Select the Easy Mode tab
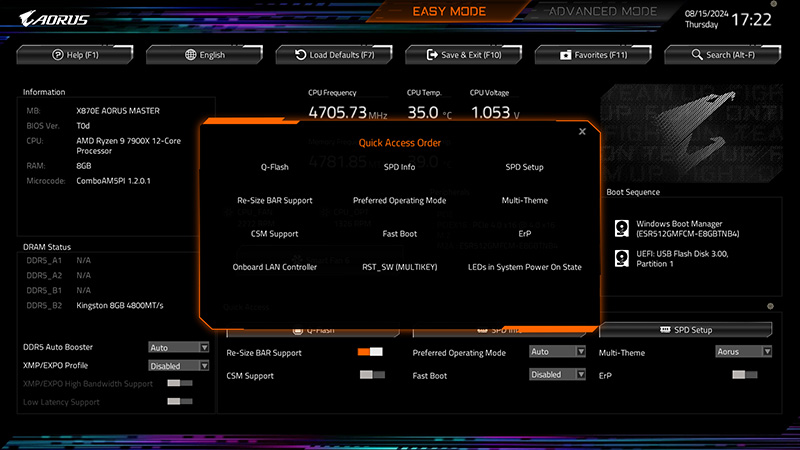The height and width of the screenshot is (450, 800). tap(449, 12)
